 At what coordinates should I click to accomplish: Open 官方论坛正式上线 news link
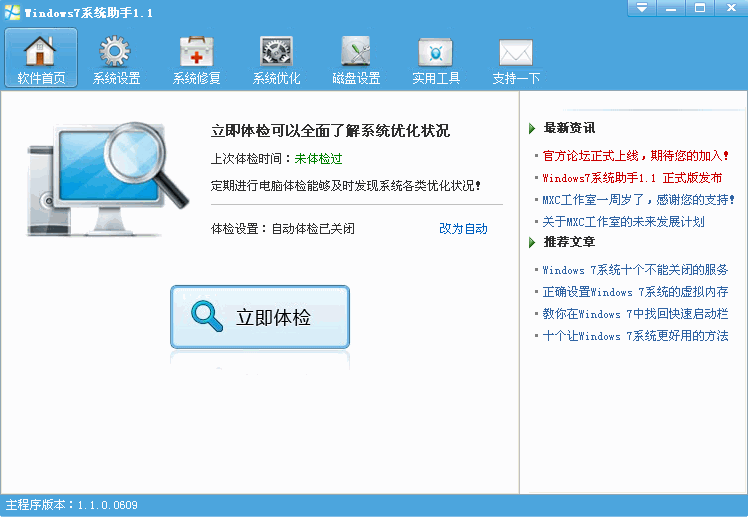pos(635,155)
